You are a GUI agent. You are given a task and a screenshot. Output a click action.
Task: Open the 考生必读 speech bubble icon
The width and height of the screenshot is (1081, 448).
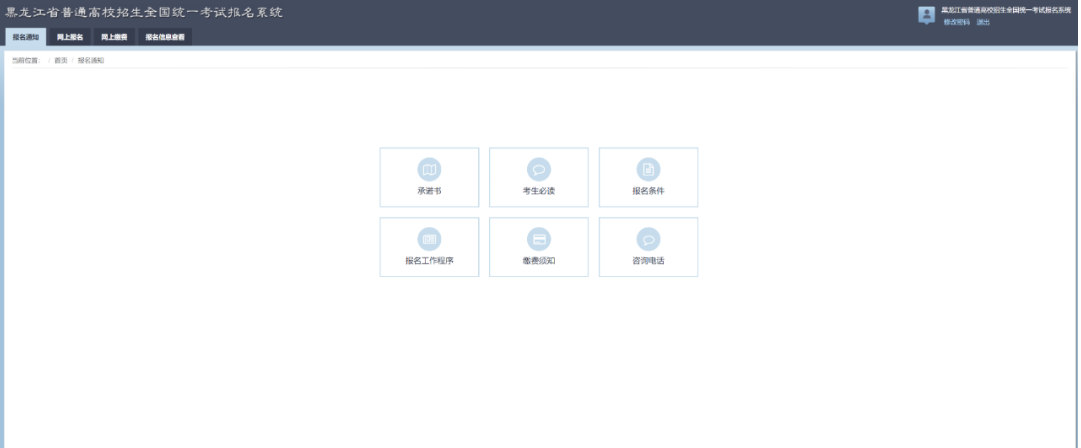coord(539,170)
